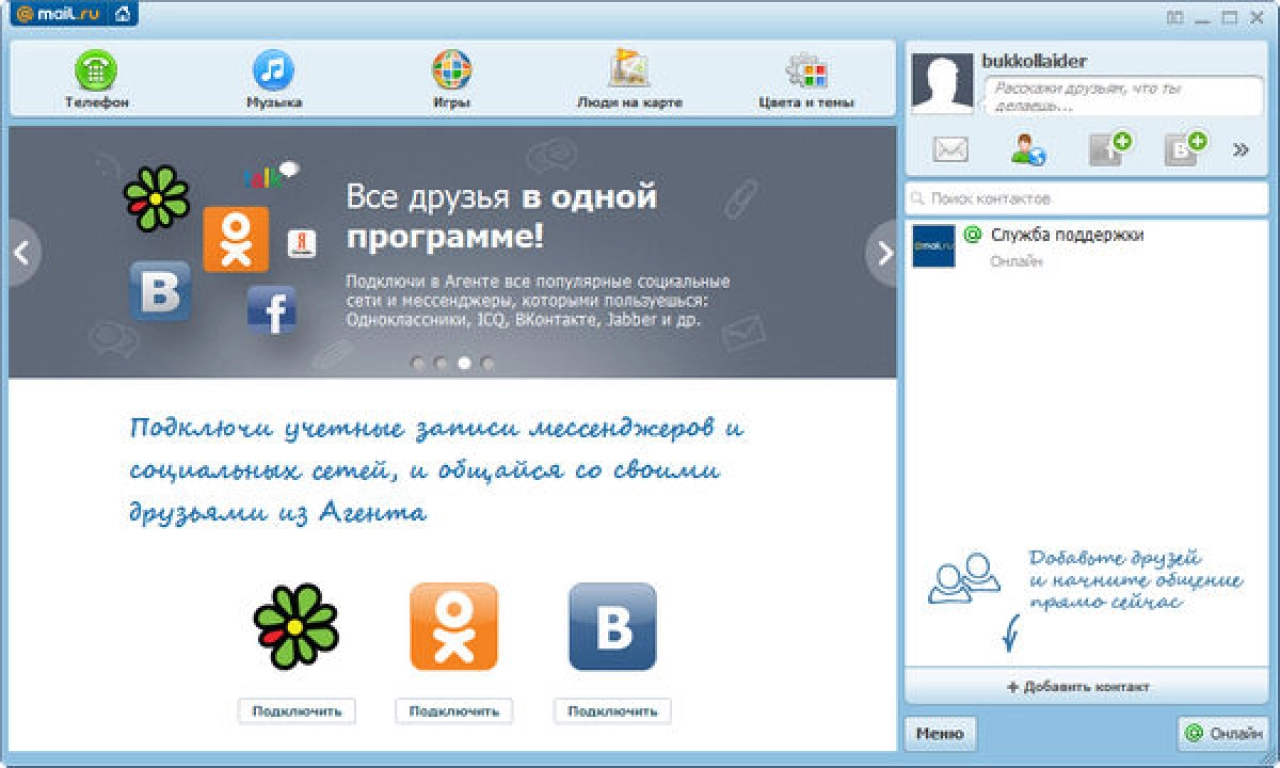Select the fourth banner pagination dot

click(x=487, y=363)
